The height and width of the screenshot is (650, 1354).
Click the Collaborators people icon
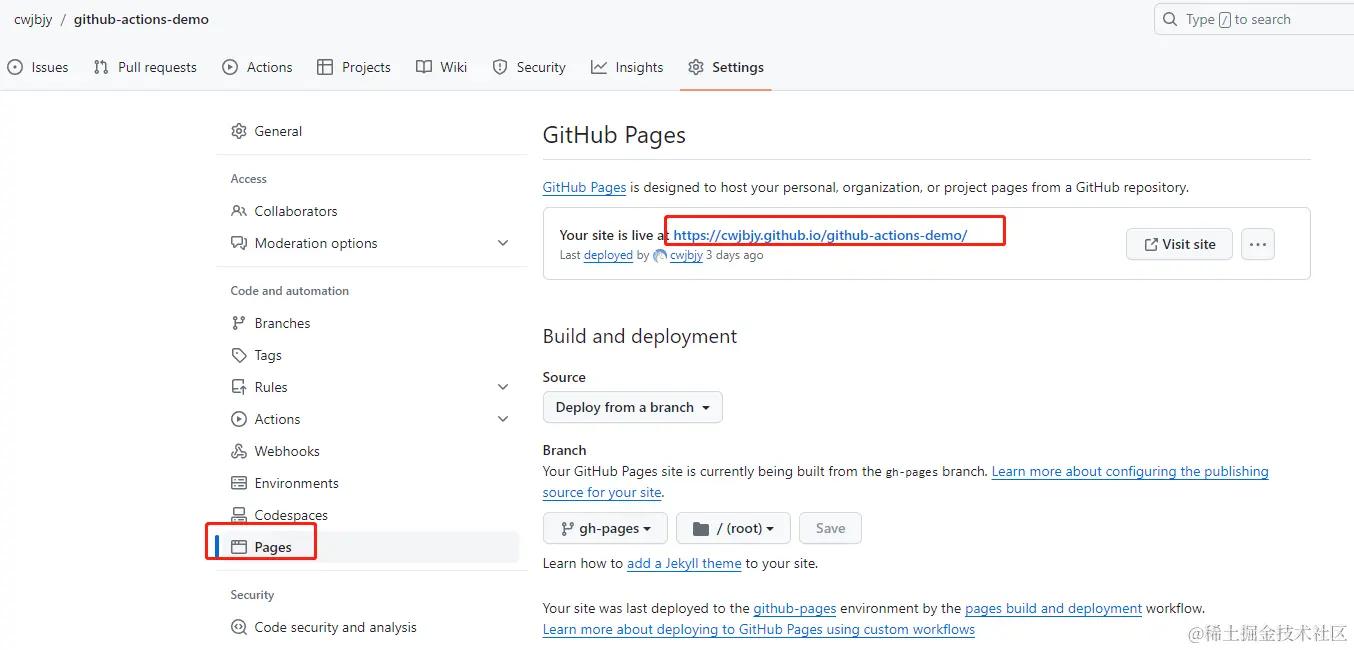click(239, 211)
